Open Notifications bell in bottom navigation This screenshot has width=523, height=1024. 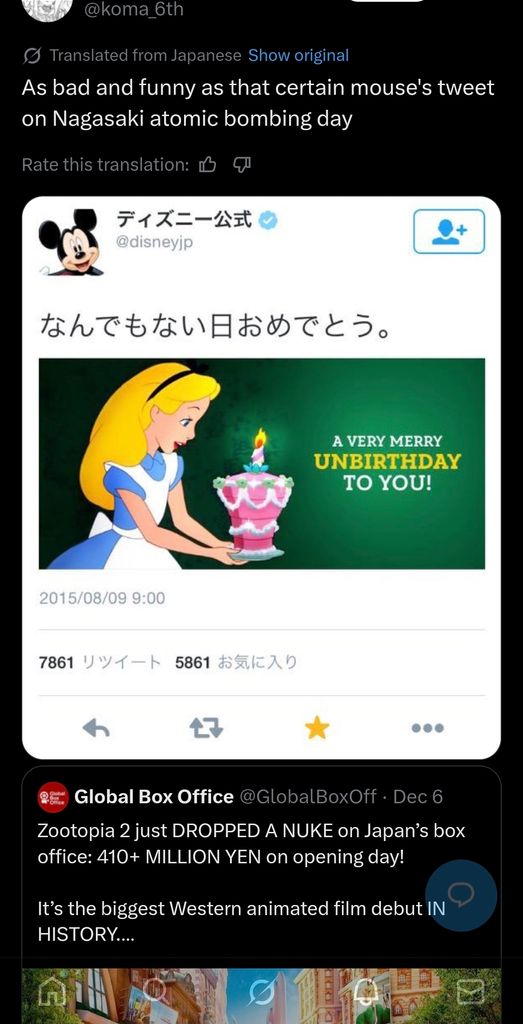[366, 994]
